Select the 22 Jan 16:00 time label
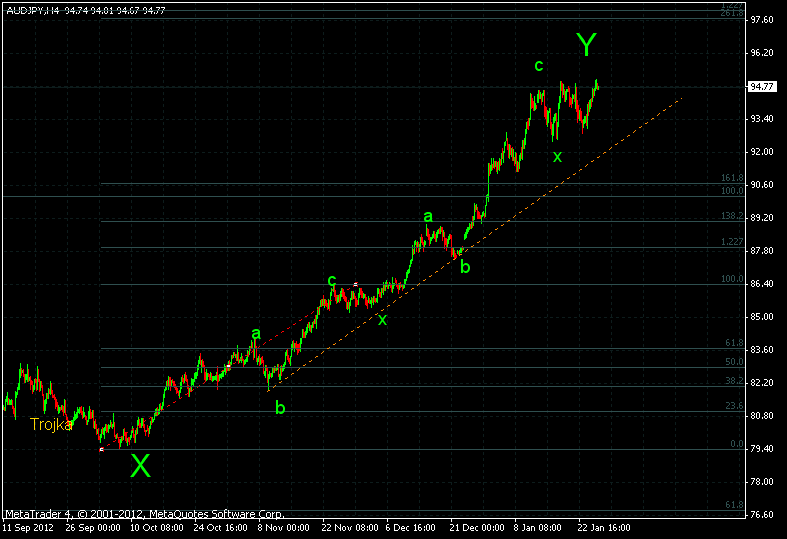The width and height of the screenshot is (787, 539). point(604,528)
